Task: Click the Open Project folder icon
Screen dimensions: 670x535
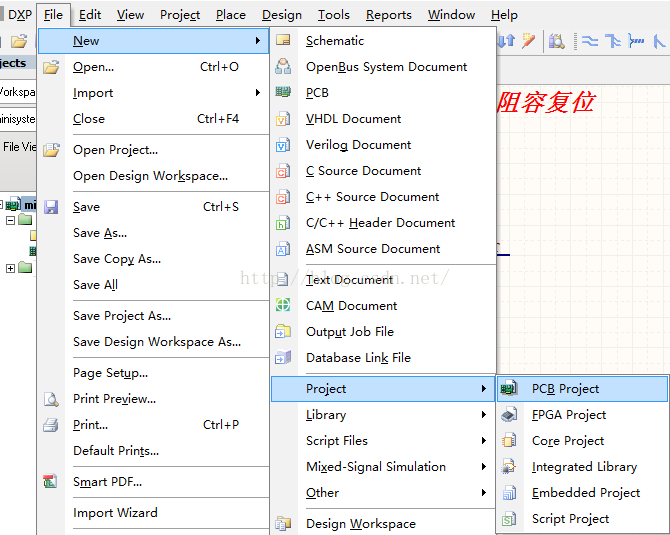Action: coord(51,150)
